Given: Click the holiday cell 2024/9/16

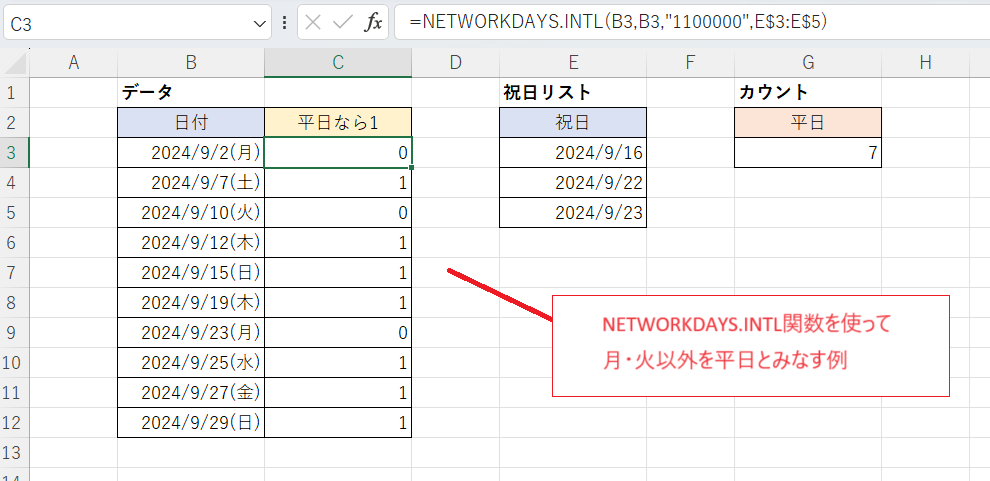Looking at the screenshot, I should (x=573, y=153).
